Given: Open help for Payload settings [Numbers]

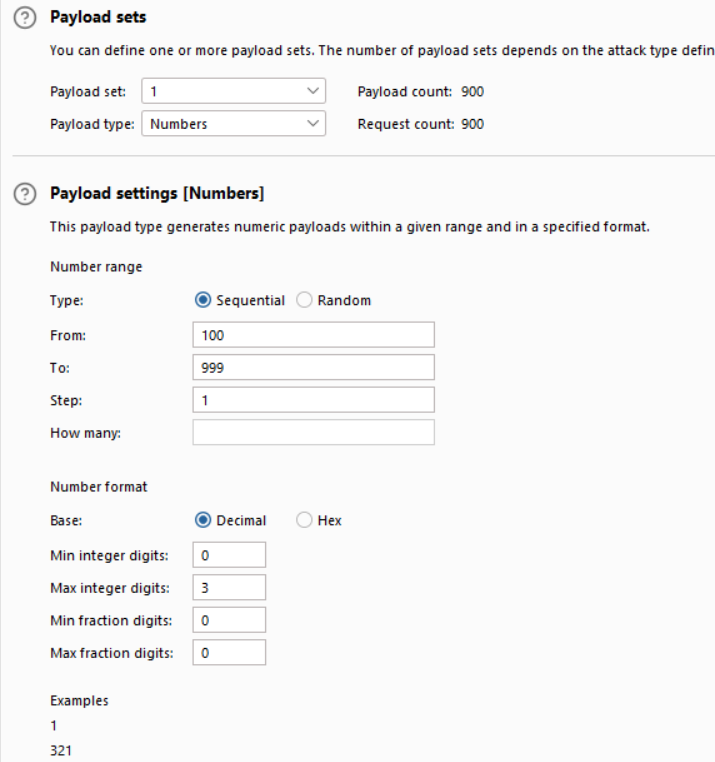Looking at the screenshot, I should (23, 193).
